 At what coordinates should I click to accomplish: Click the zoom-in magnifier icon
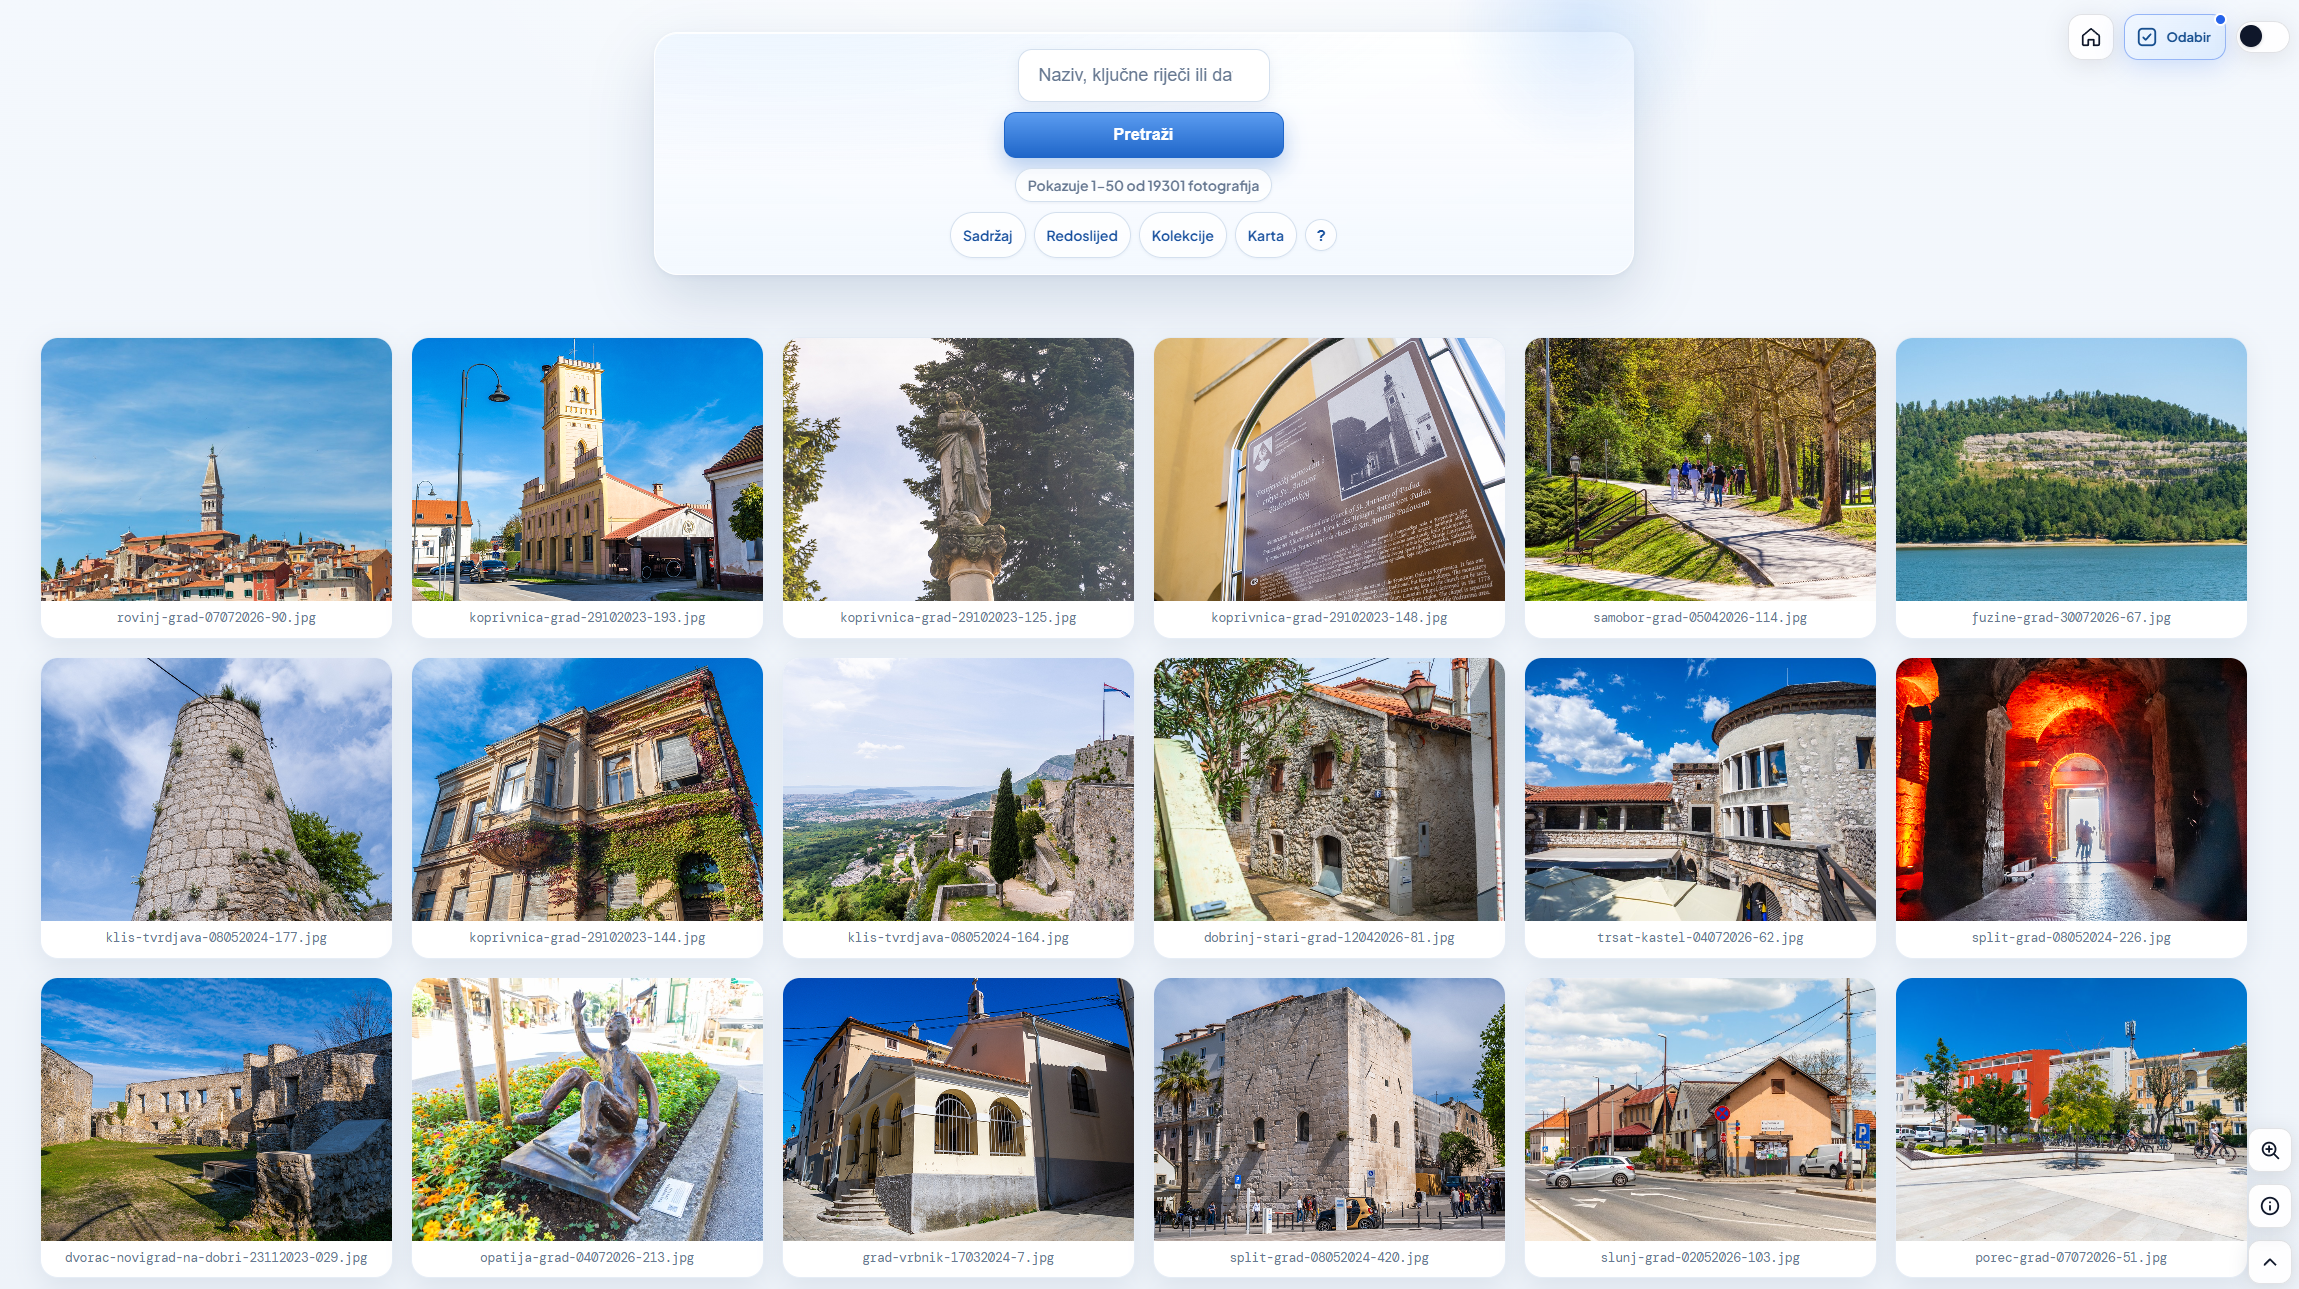[x=2269, y=1150]
